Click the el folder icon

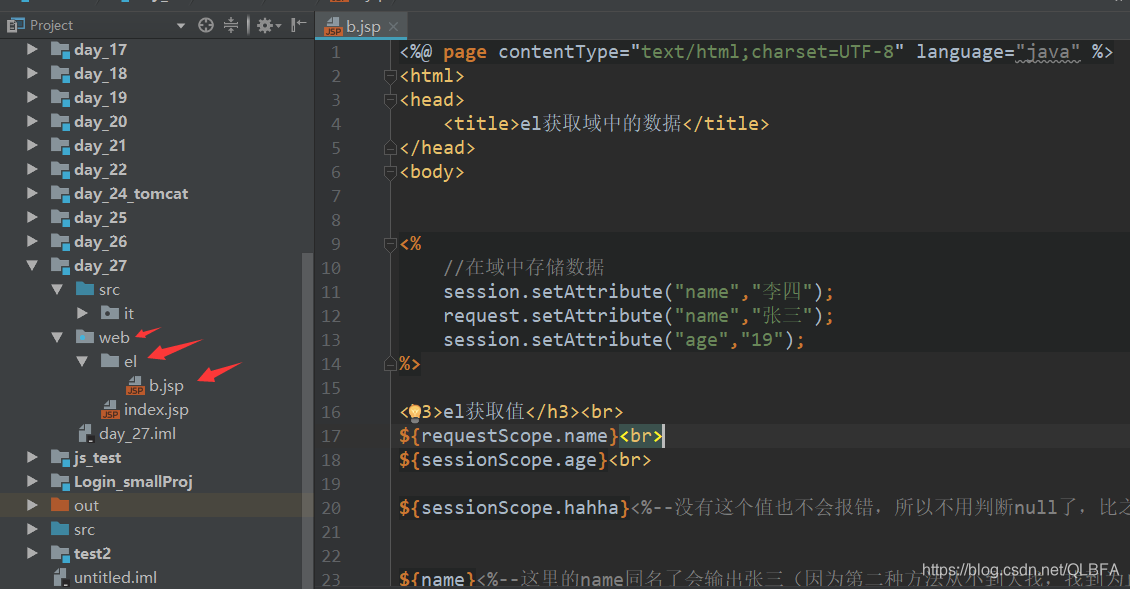[x=110, y=360]
